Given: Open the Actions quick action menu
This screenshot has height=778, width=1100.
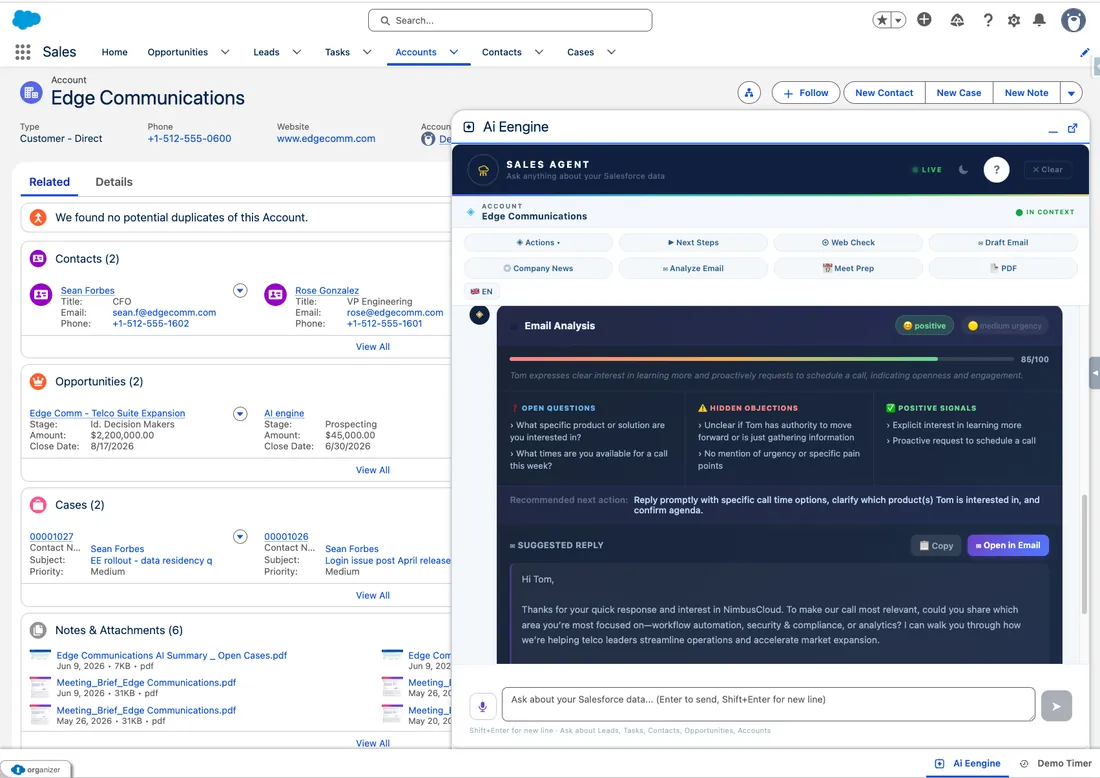Looking at the screenshot, I should [x=538, y=243].
